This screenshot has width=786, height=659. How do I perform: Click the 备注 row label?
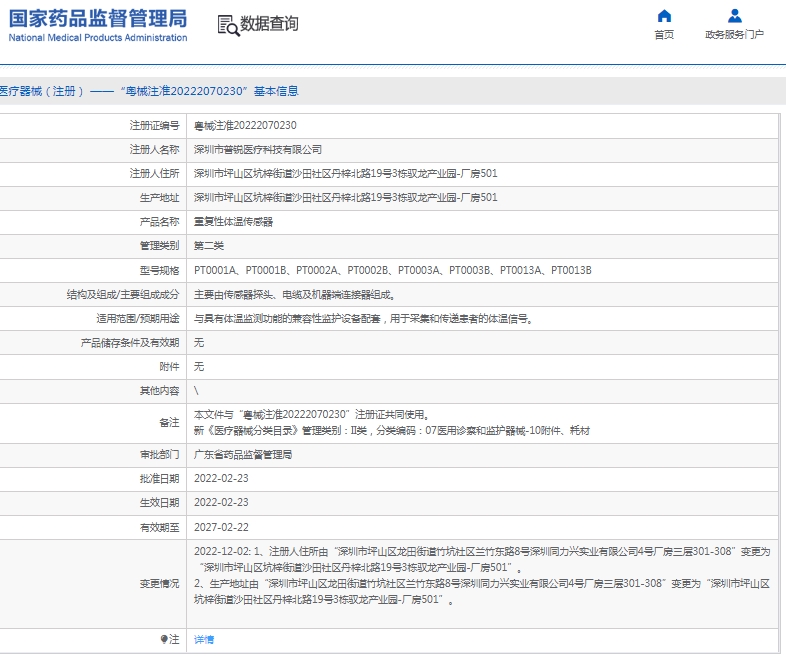point(169,423)
